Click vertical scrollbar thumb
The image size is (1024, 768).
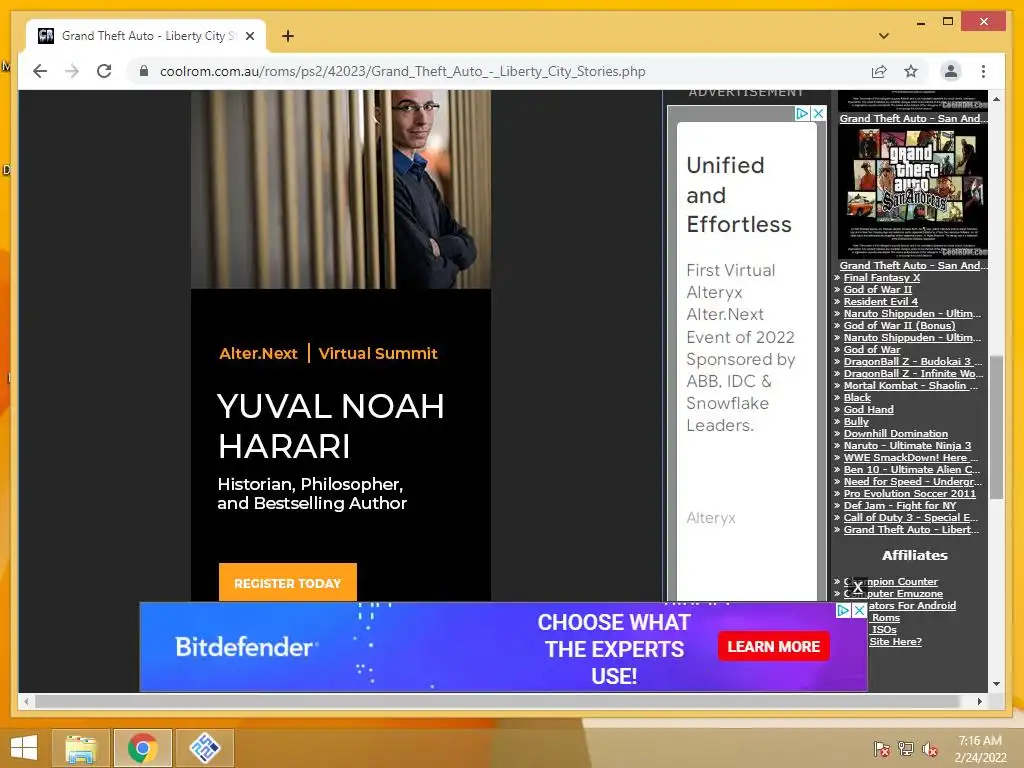(996, 427)
